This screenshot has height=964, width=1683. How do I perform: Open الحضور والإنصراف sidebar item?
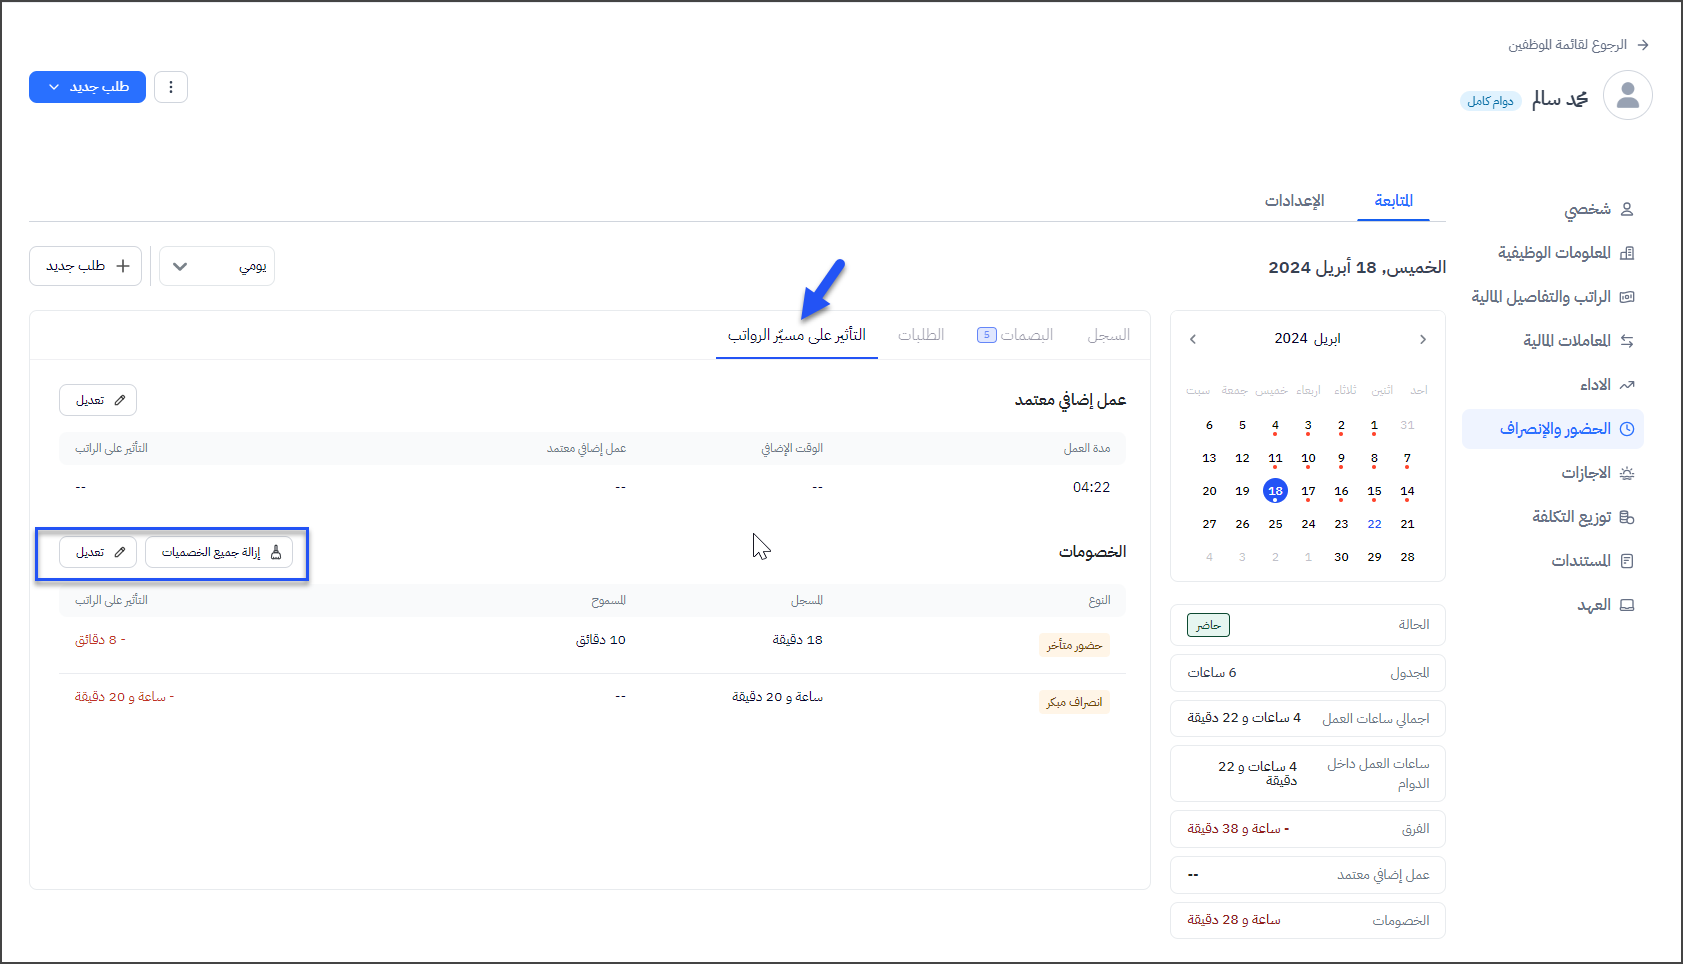(x=1554, y=429)
